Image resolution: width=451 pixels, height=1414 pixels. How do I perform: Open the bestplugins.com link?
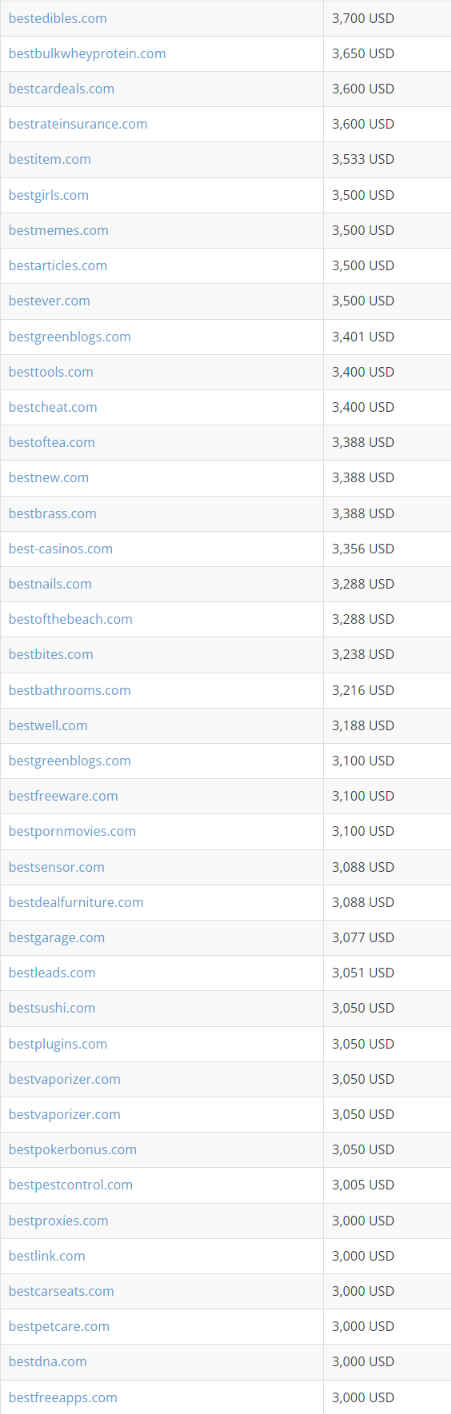(x=58, y=1043)
